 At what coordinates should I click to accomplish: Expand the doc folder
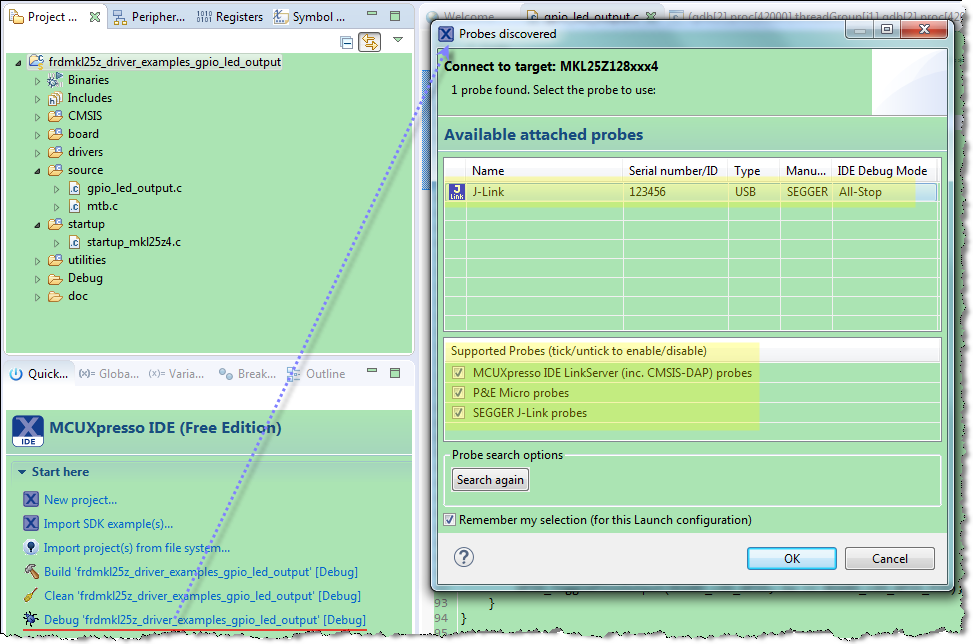tap(37, 297)
